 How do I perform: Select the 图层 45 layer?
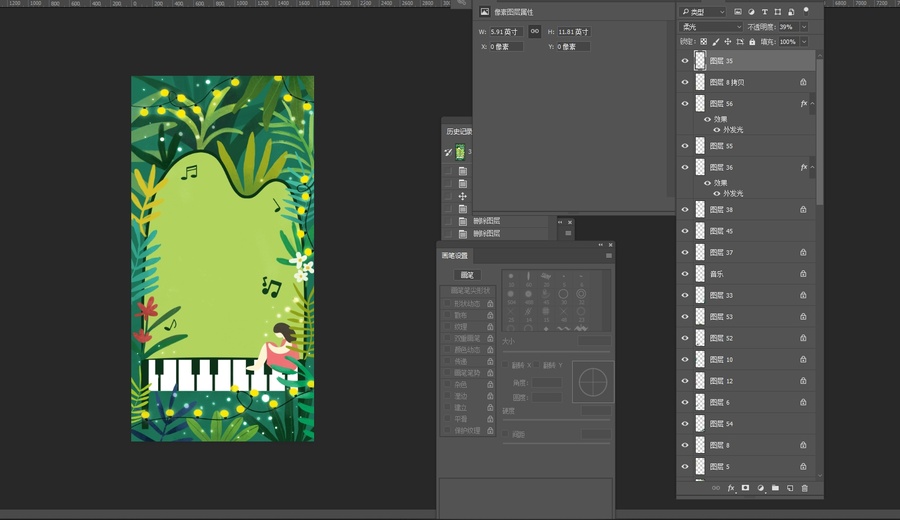(x=748, y=231)
